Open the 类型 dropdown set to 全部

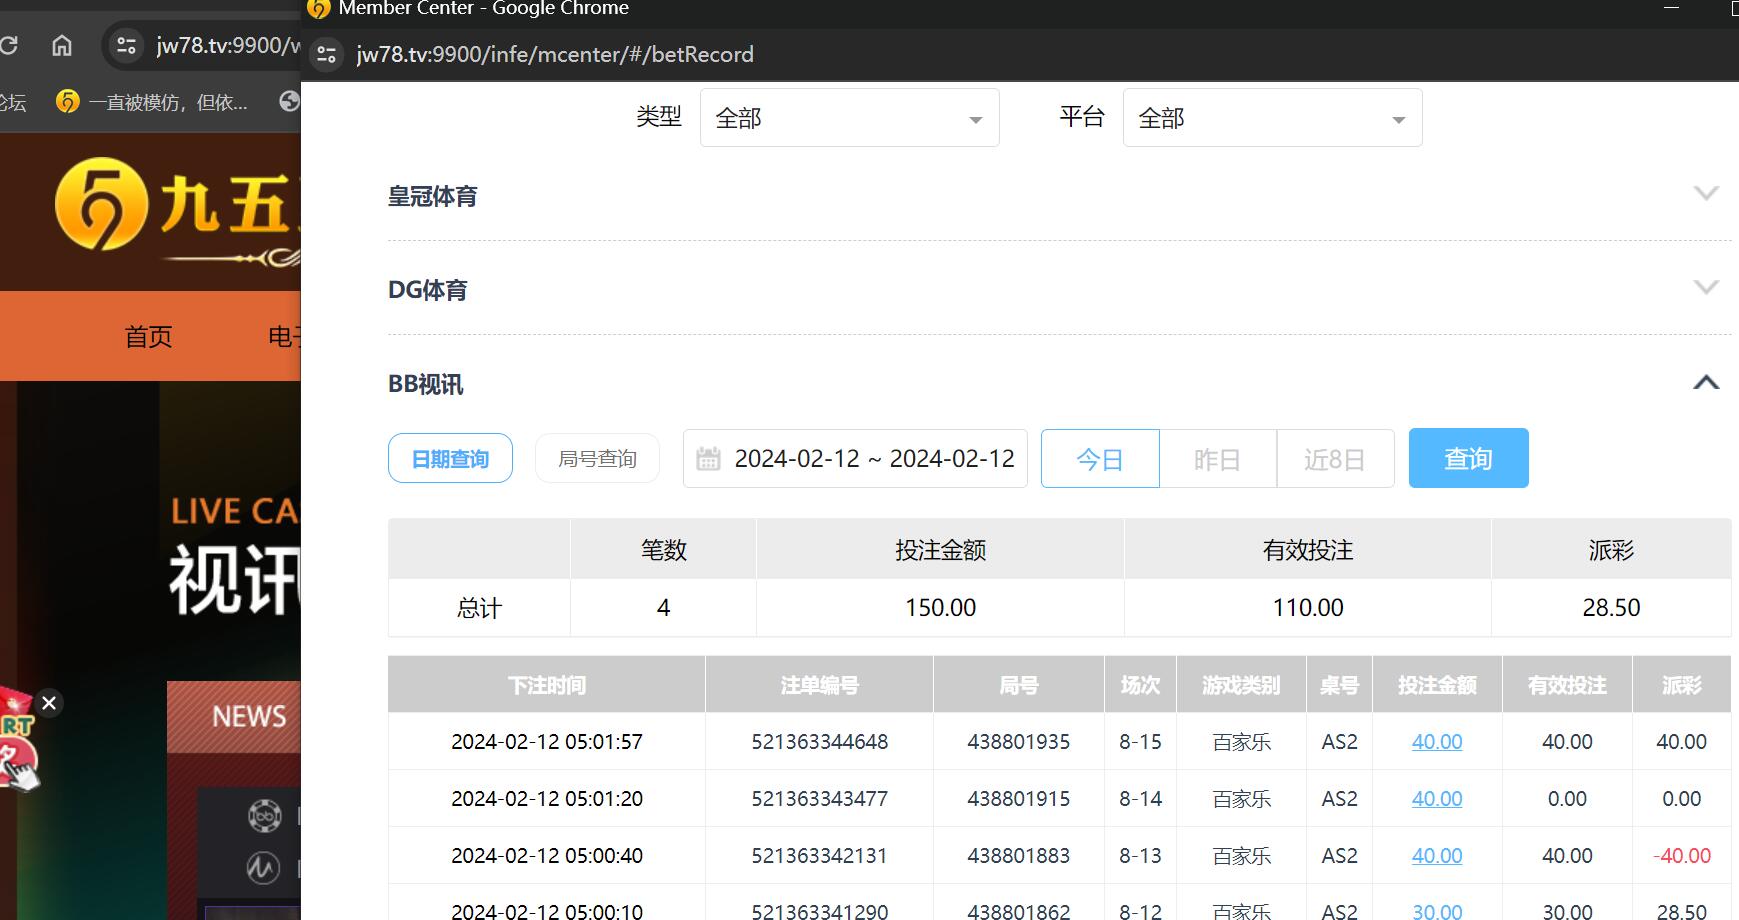849,118
